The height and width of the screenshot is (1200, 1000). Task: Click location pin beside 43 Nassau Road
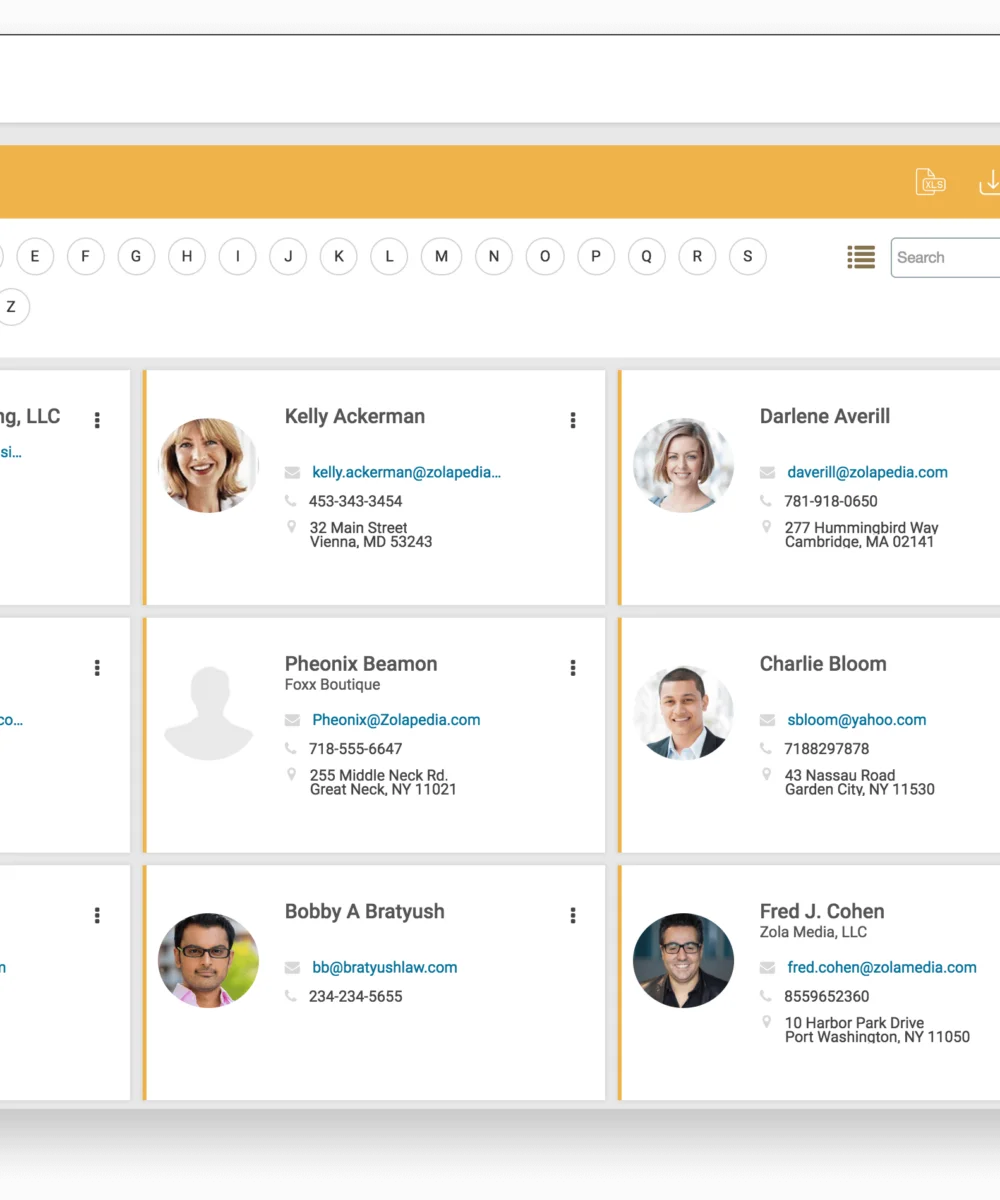pyautogui.click(x=767, y=775)
